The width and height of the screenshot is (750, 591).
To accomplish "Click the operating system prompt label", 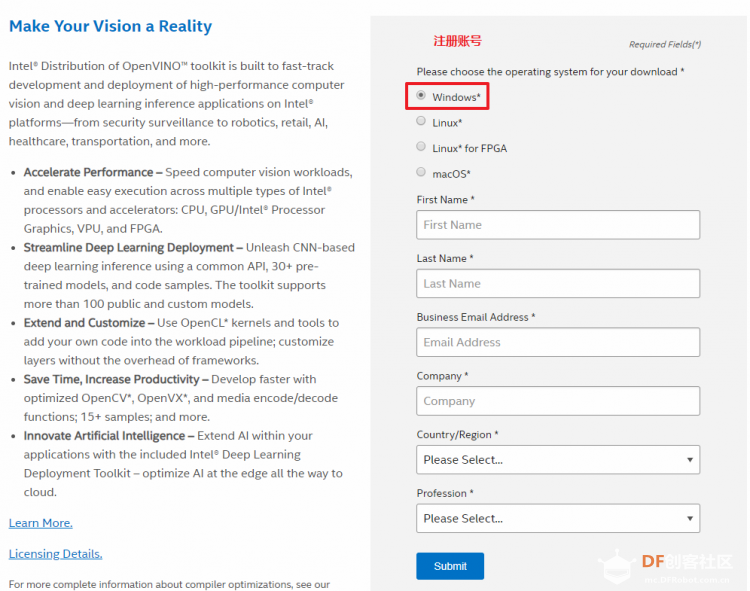I will (550, 72).
